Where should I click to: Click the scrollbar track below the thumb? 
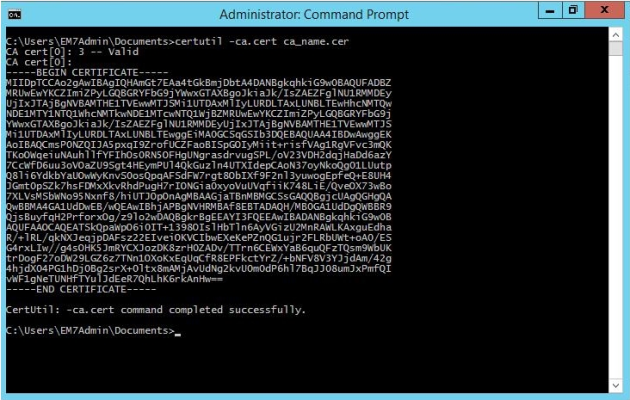pyautogui.click(x=616, y=217)
